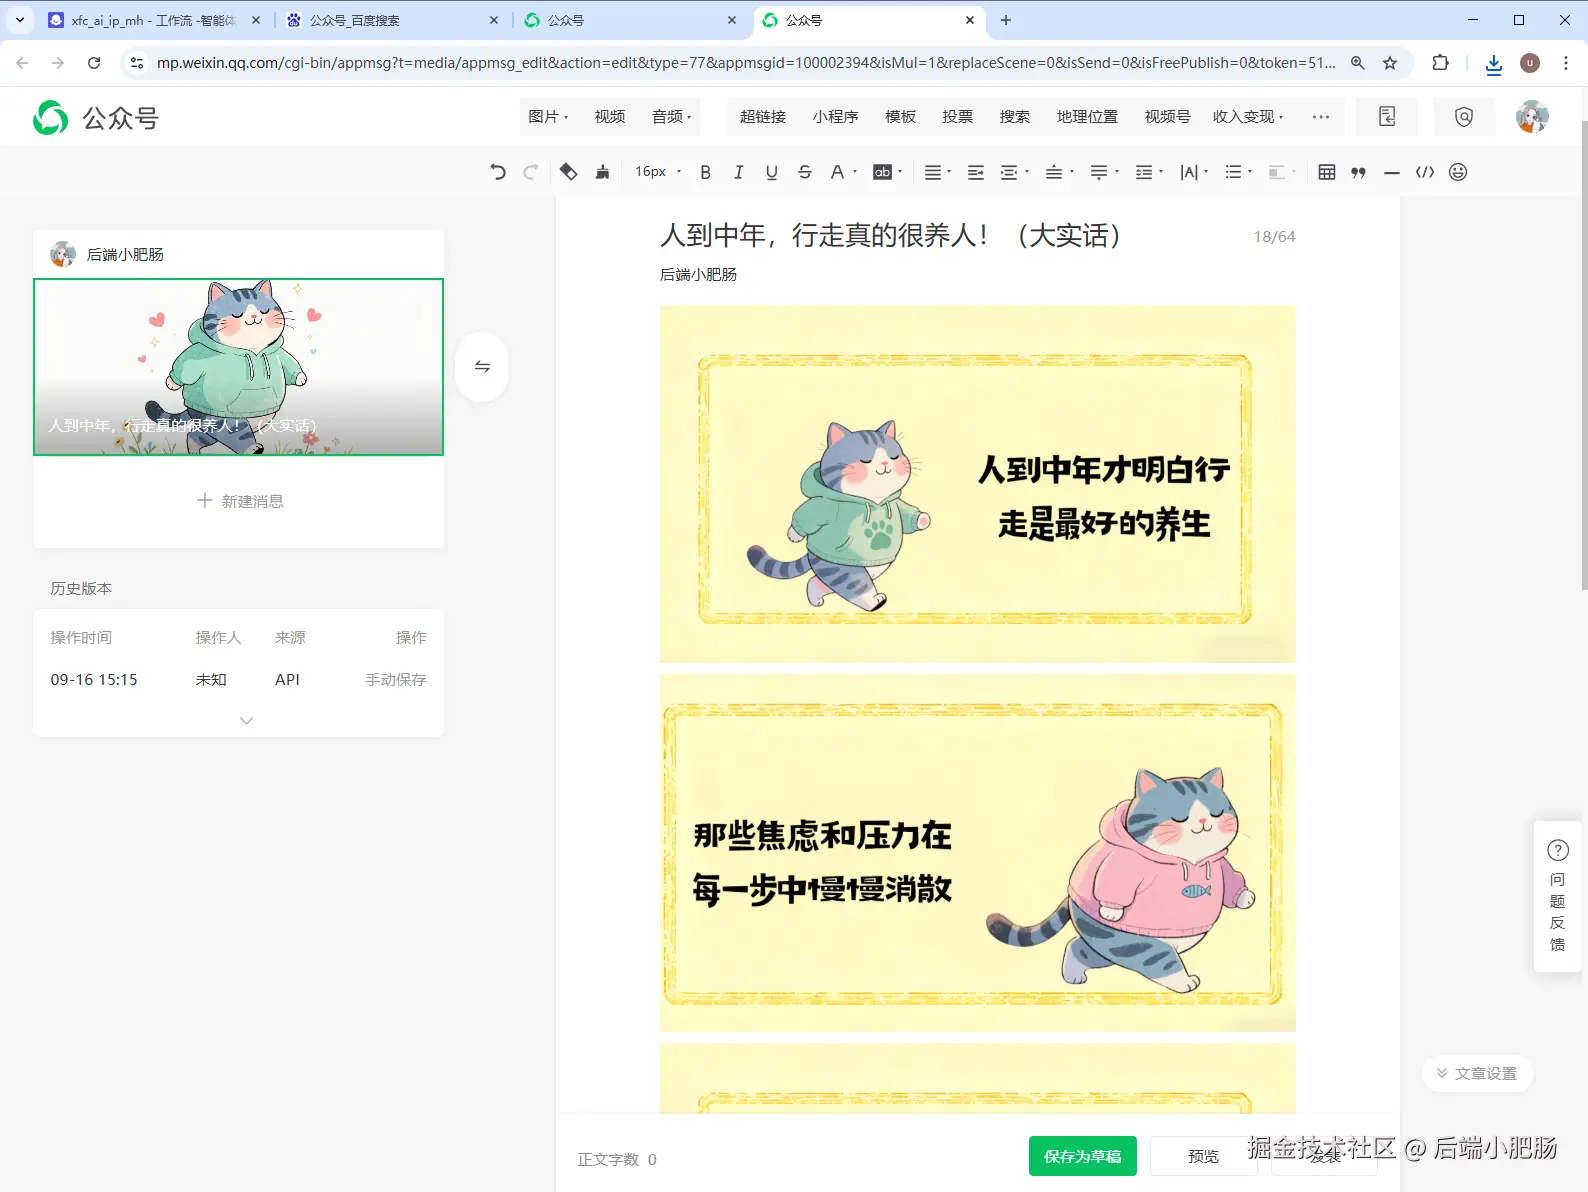Open more insert options (three dots)
1588x1192 pixels.
coord(1321,117)
